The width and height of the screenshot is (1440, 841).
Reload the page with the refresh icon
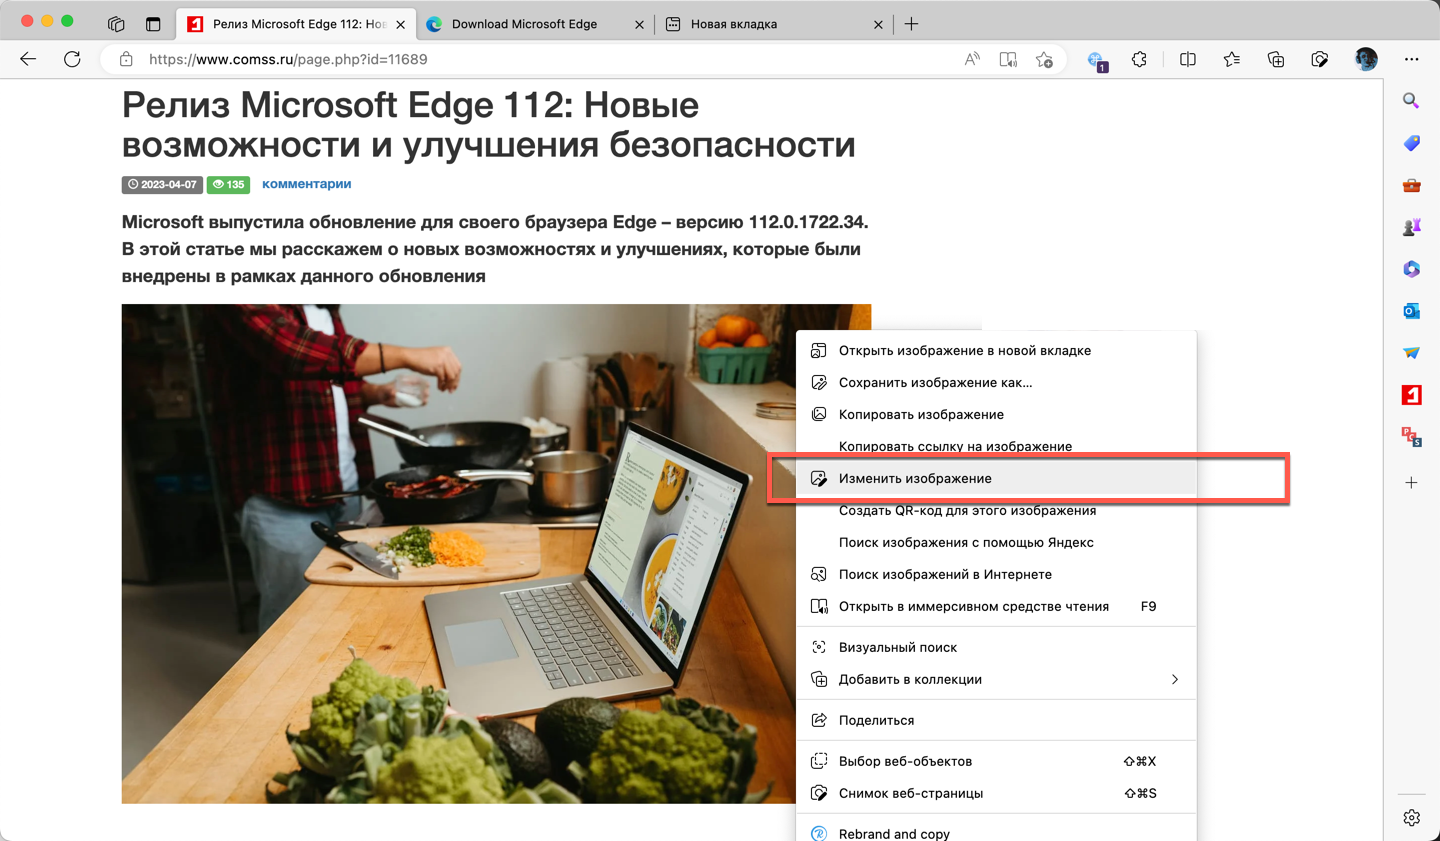tap(72, 59)
